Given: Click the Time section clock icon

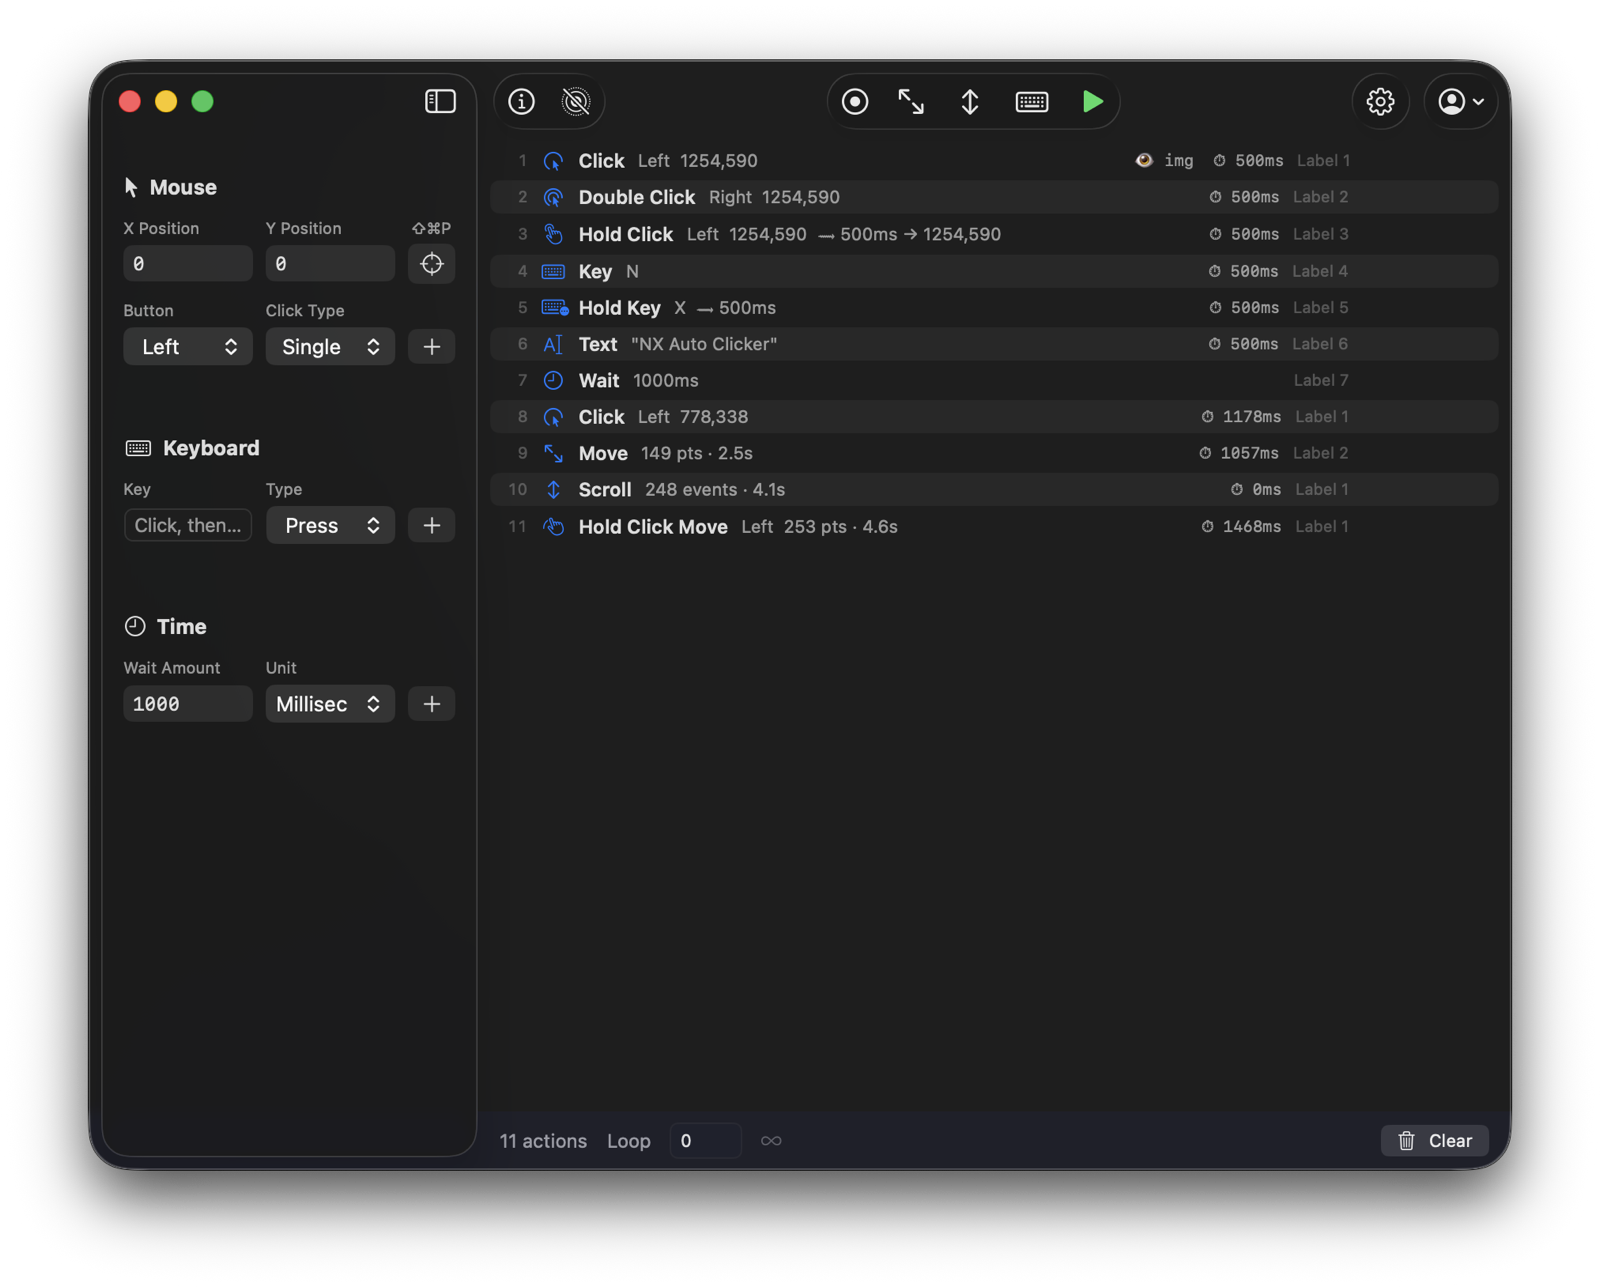Looking at the screenshot, I should coord(135,626).
